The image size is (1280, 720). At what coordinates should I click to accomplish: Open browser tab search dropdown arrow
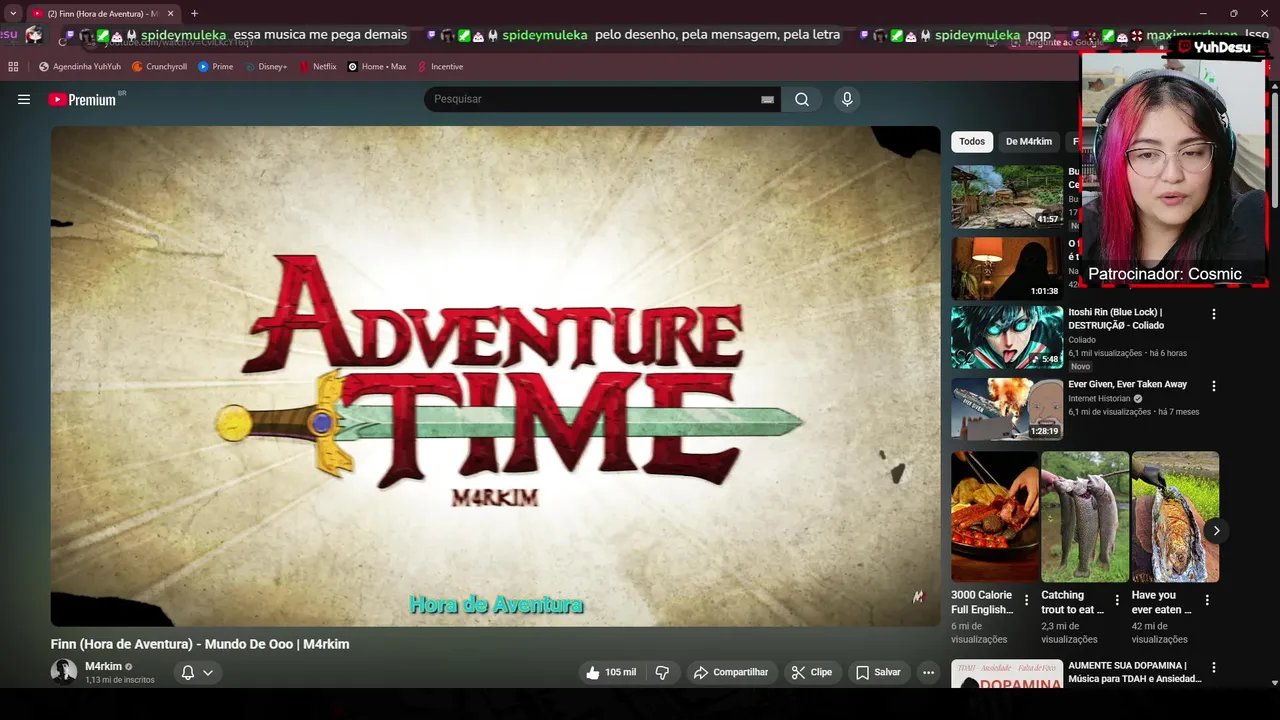click(x=13, y=13)
